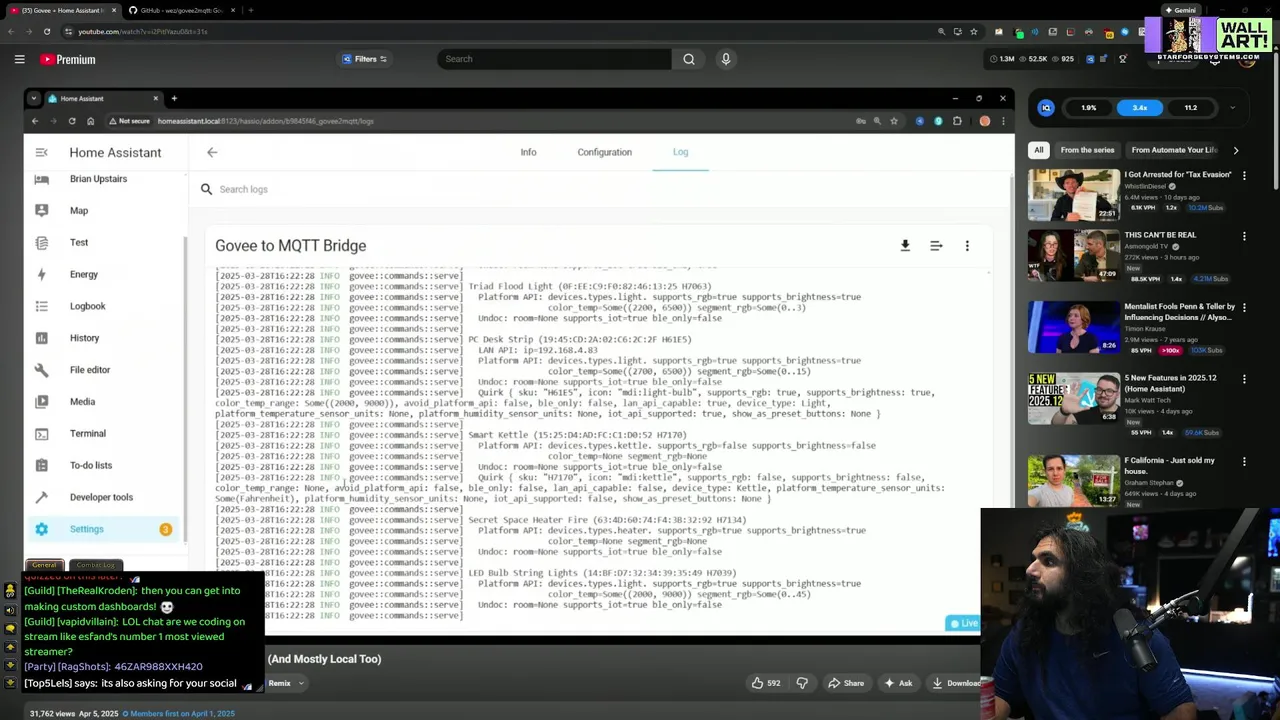1280x720 pixels.
Task: Open Settings in Home Assistant sidebar
Action: [104, 529]
